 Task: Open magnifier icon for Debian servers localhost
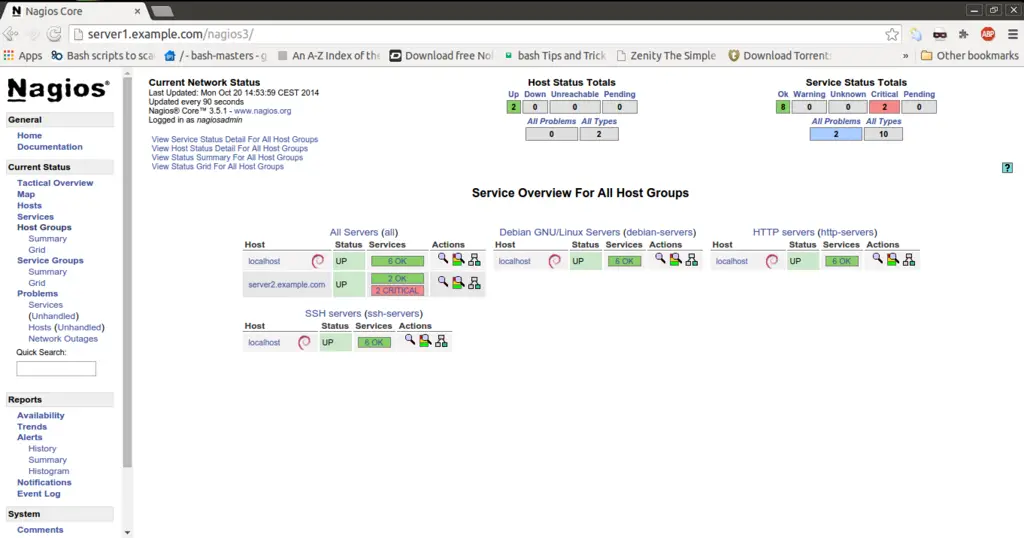coord(660,259)
